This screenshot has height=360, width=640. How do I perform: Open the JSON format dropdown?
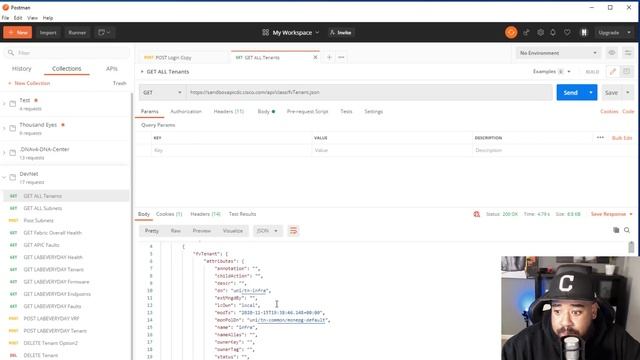tap(267, 231)
